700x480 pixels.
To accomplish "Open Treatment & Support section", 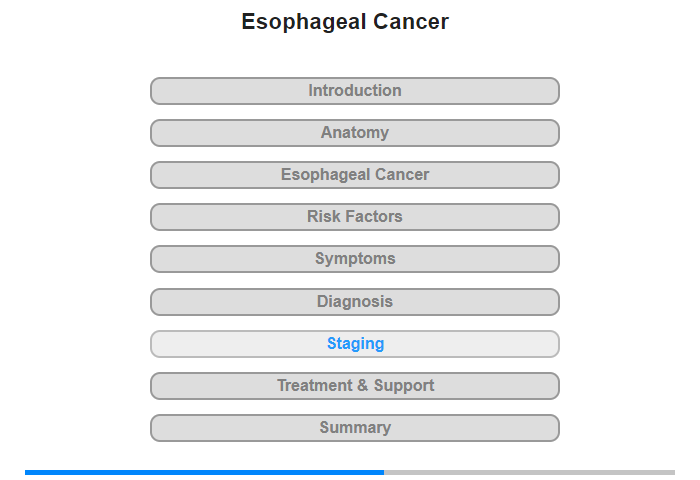I will pos(354,386).
